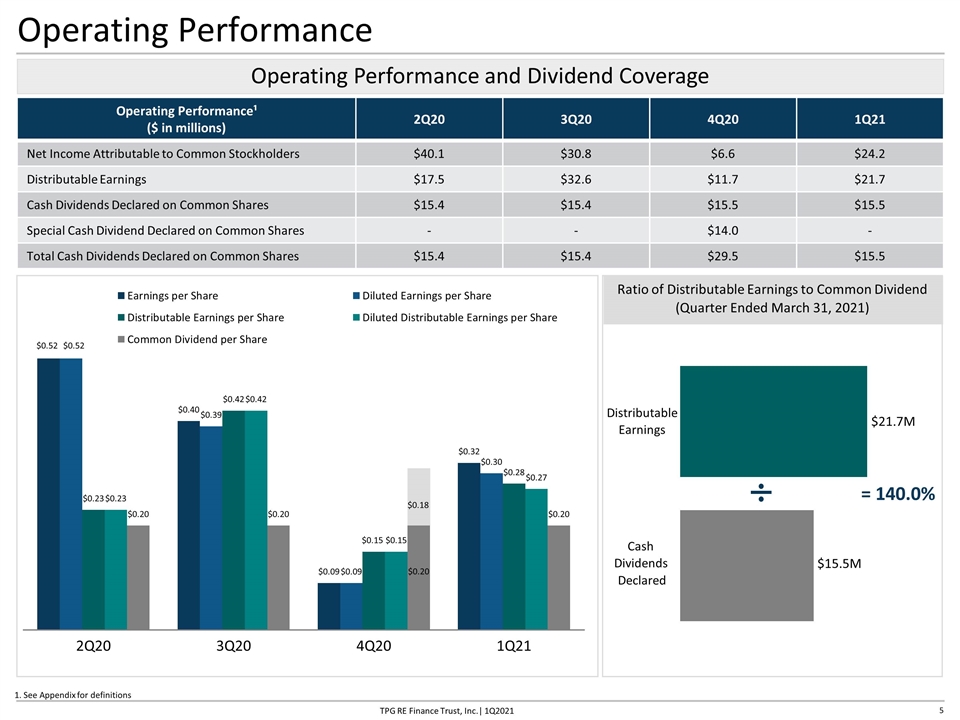Click the Common Dividend per Share legend swatch
This screenshot has width=960, height=720.
click(121, 339)
